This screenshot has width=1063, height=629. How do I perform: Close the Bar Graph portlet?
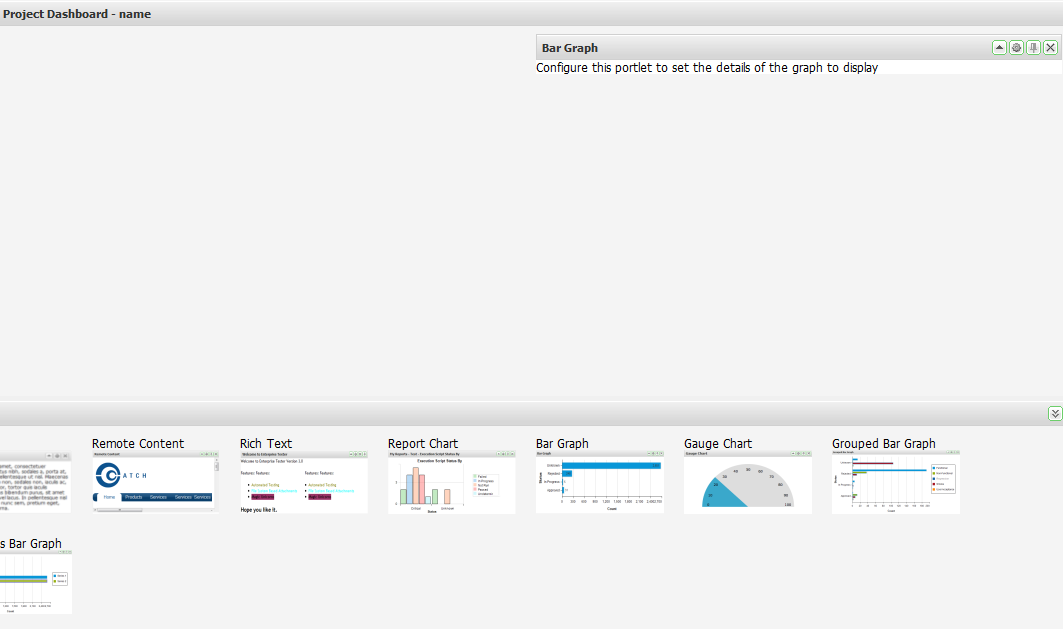pyautogui.click(x=1050, y=48)
